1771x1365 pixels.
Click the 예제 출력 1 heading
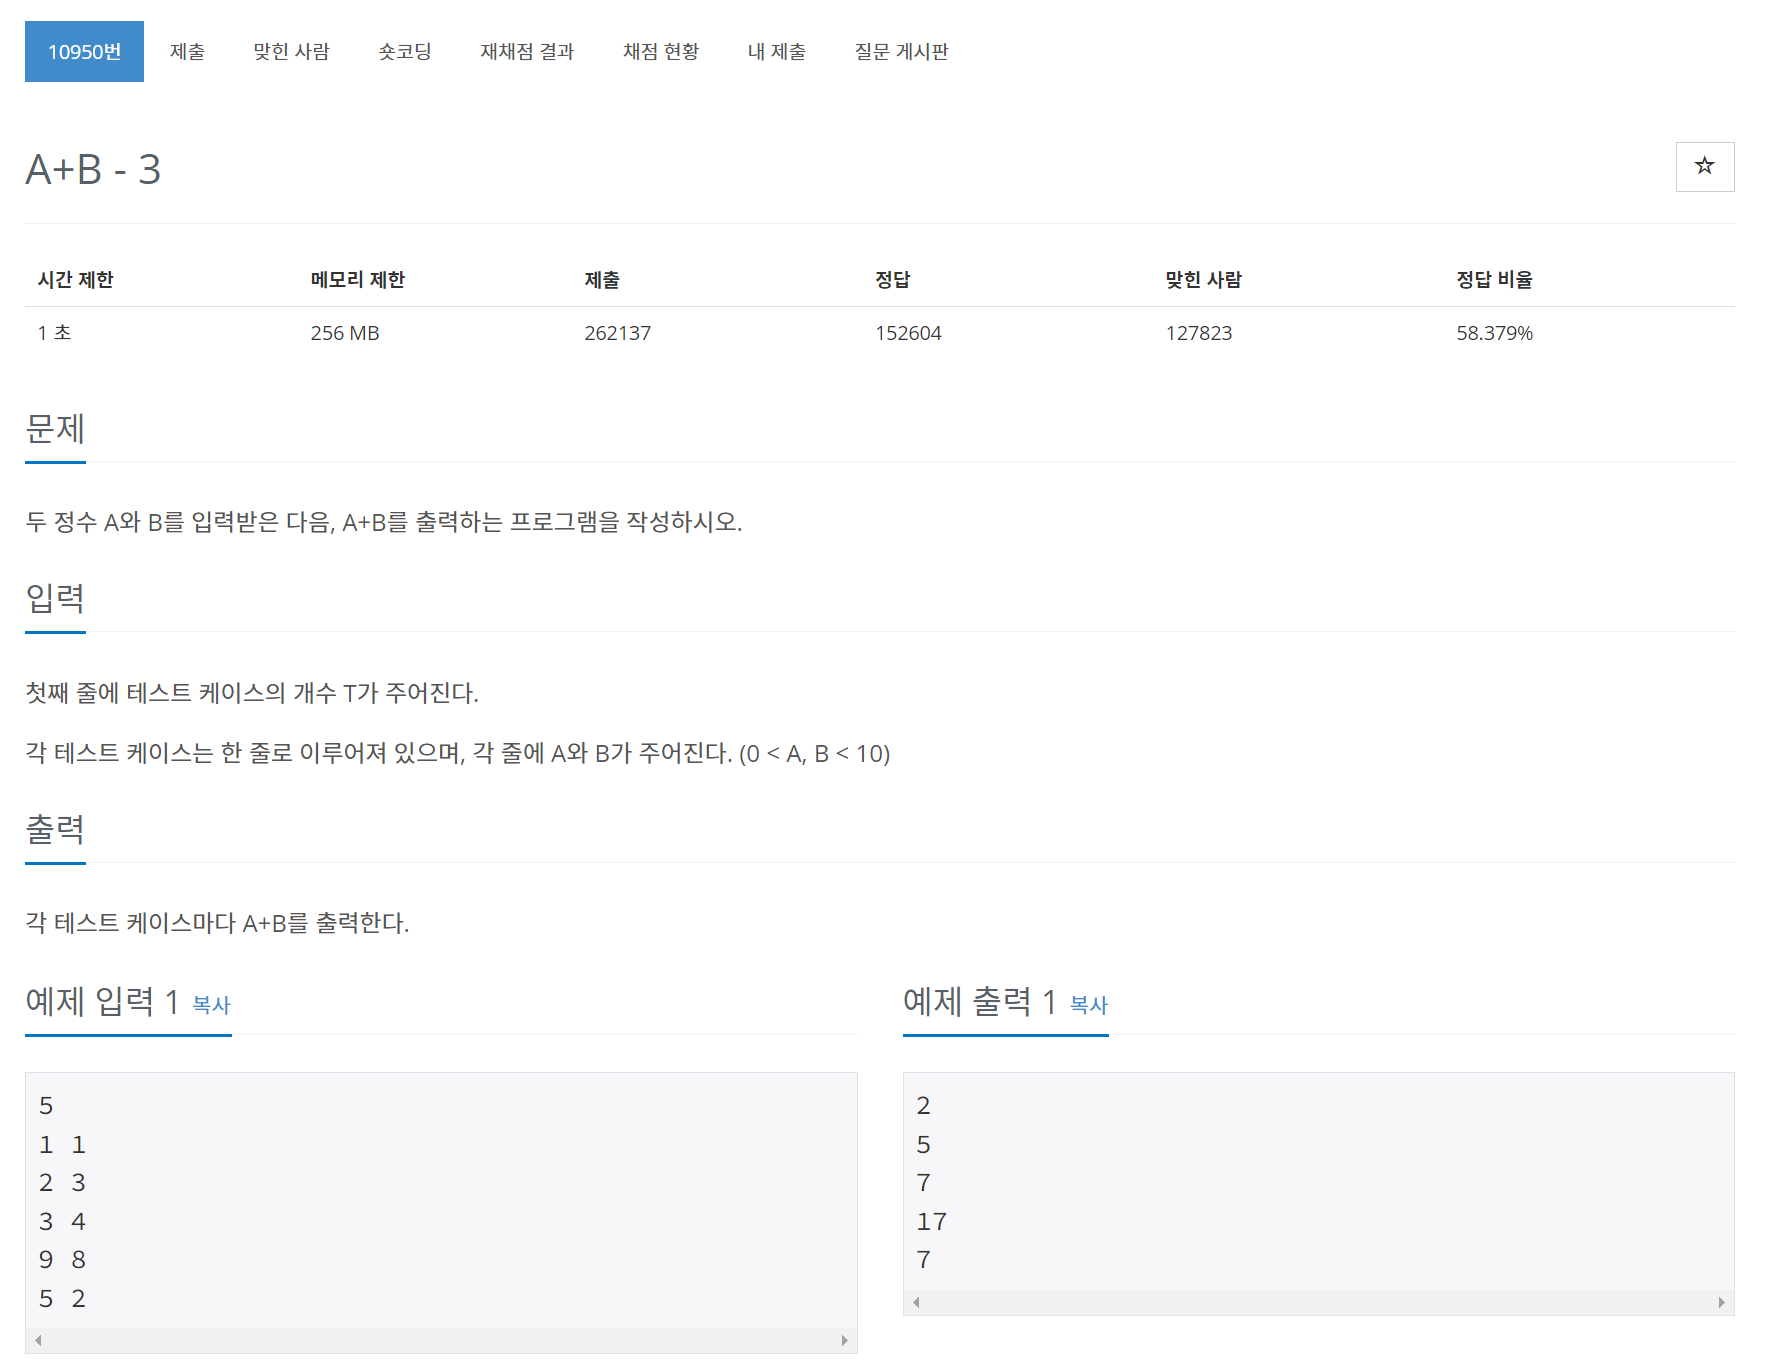(980, 1001)
